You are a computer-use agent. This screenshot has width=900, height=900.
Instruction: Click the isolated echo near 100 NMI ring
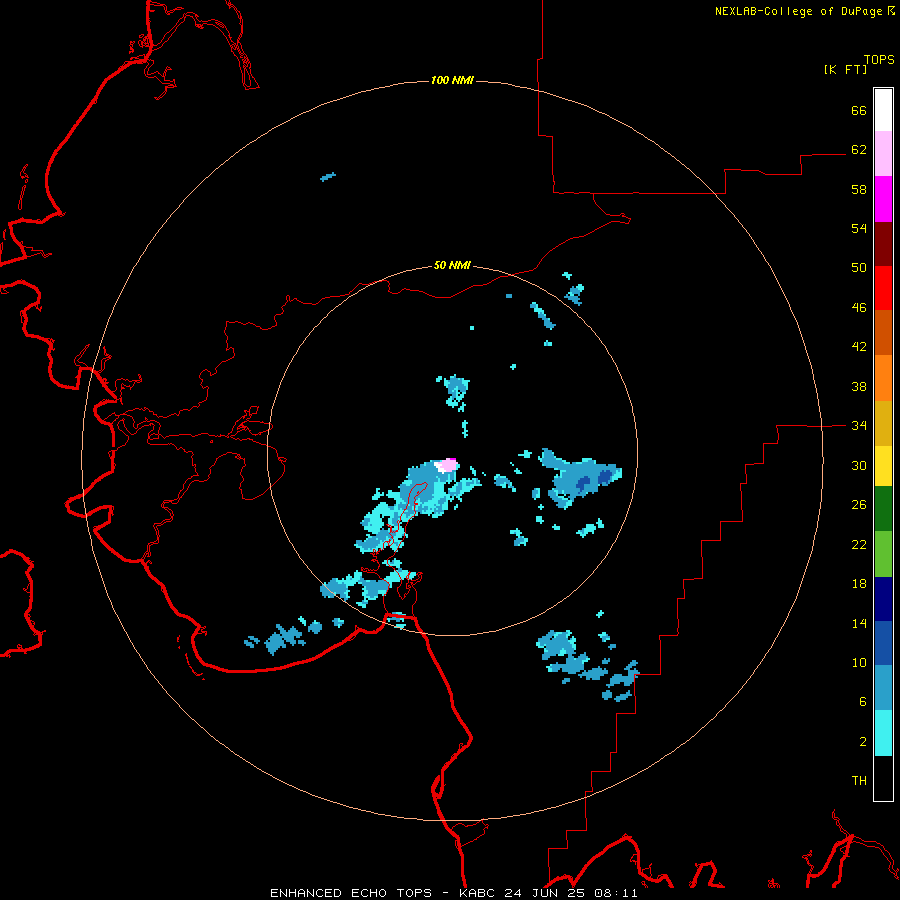328,177
